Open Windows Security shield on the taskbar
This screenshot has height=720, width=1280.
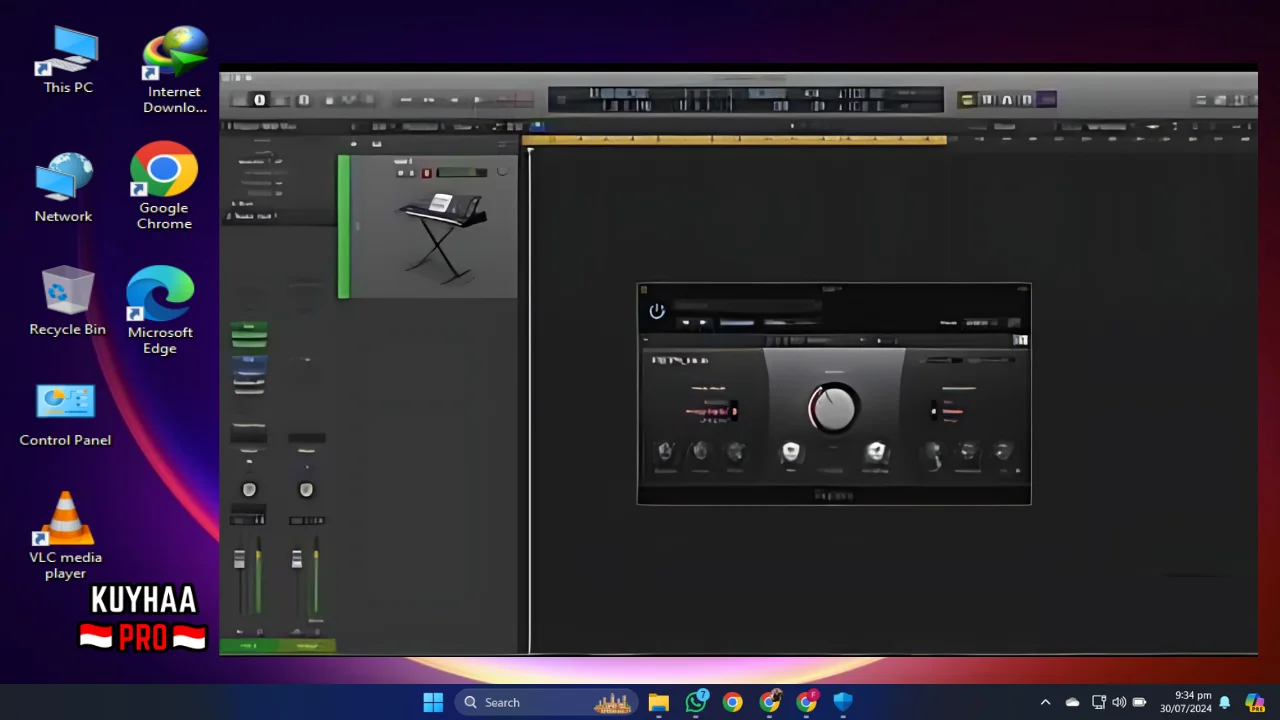pos(843,702)
